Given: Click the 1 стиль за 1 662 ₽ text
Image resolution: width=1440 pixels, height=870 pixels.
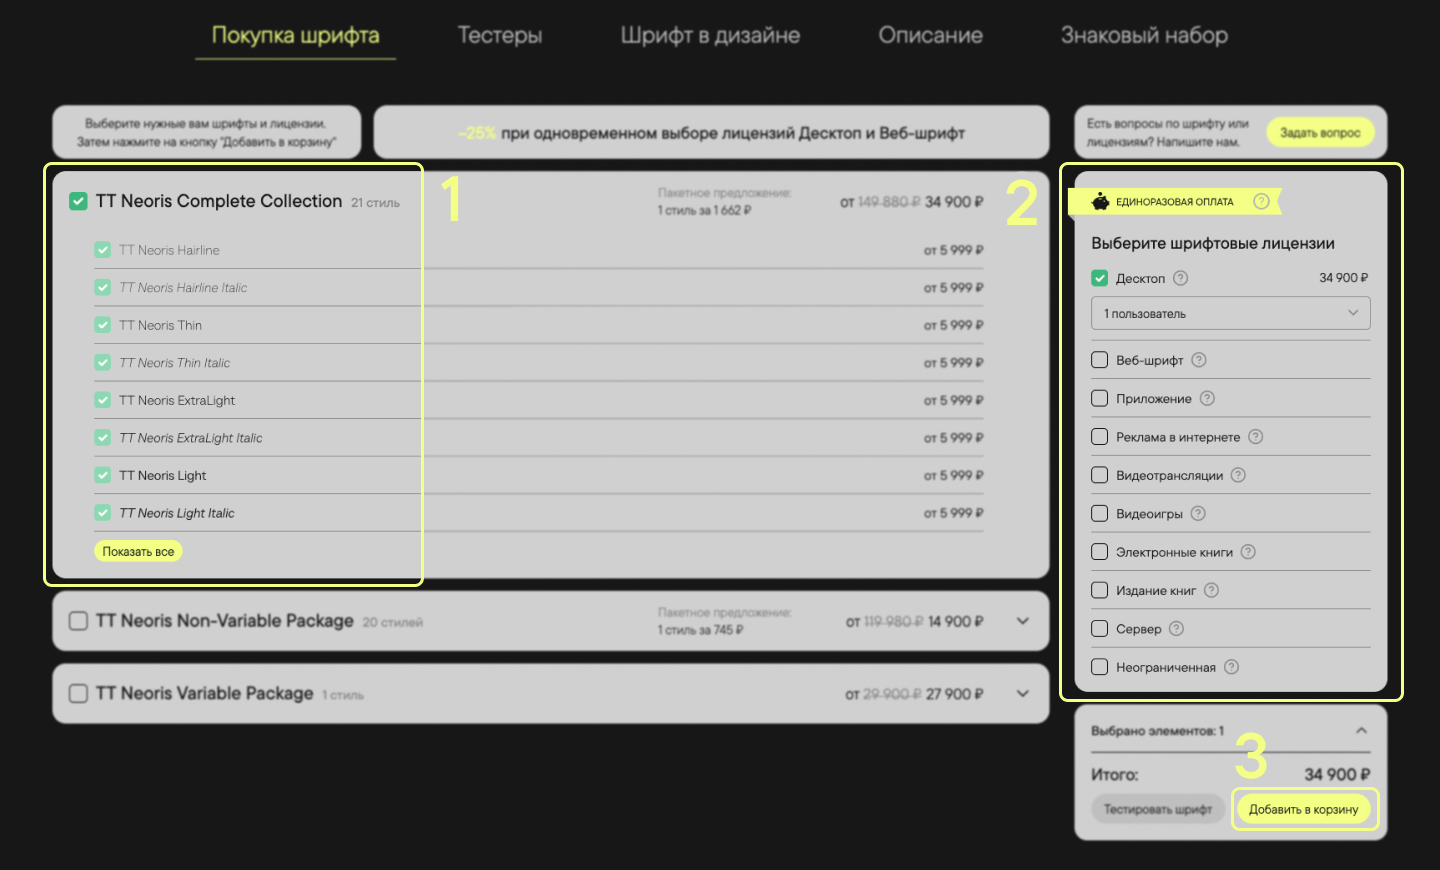Looking at the screenshot, I should [x=705, y=210].
